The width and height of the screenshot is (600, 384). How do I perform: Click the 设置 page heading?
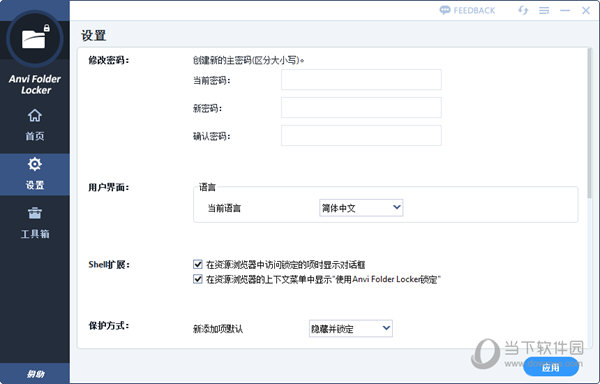pos(93,35)
